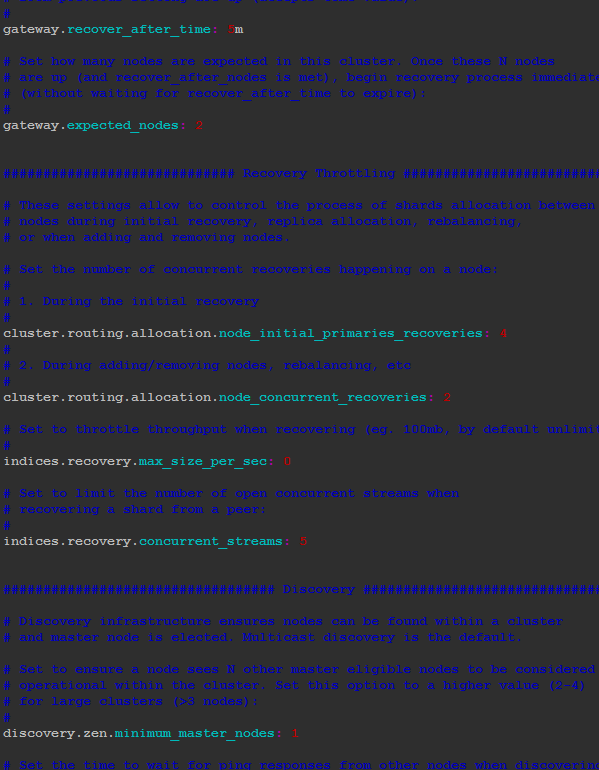Click the value 2 of expected_nodes
The image size is (599, 770).
pyautogui.click(x=199, y=126)
